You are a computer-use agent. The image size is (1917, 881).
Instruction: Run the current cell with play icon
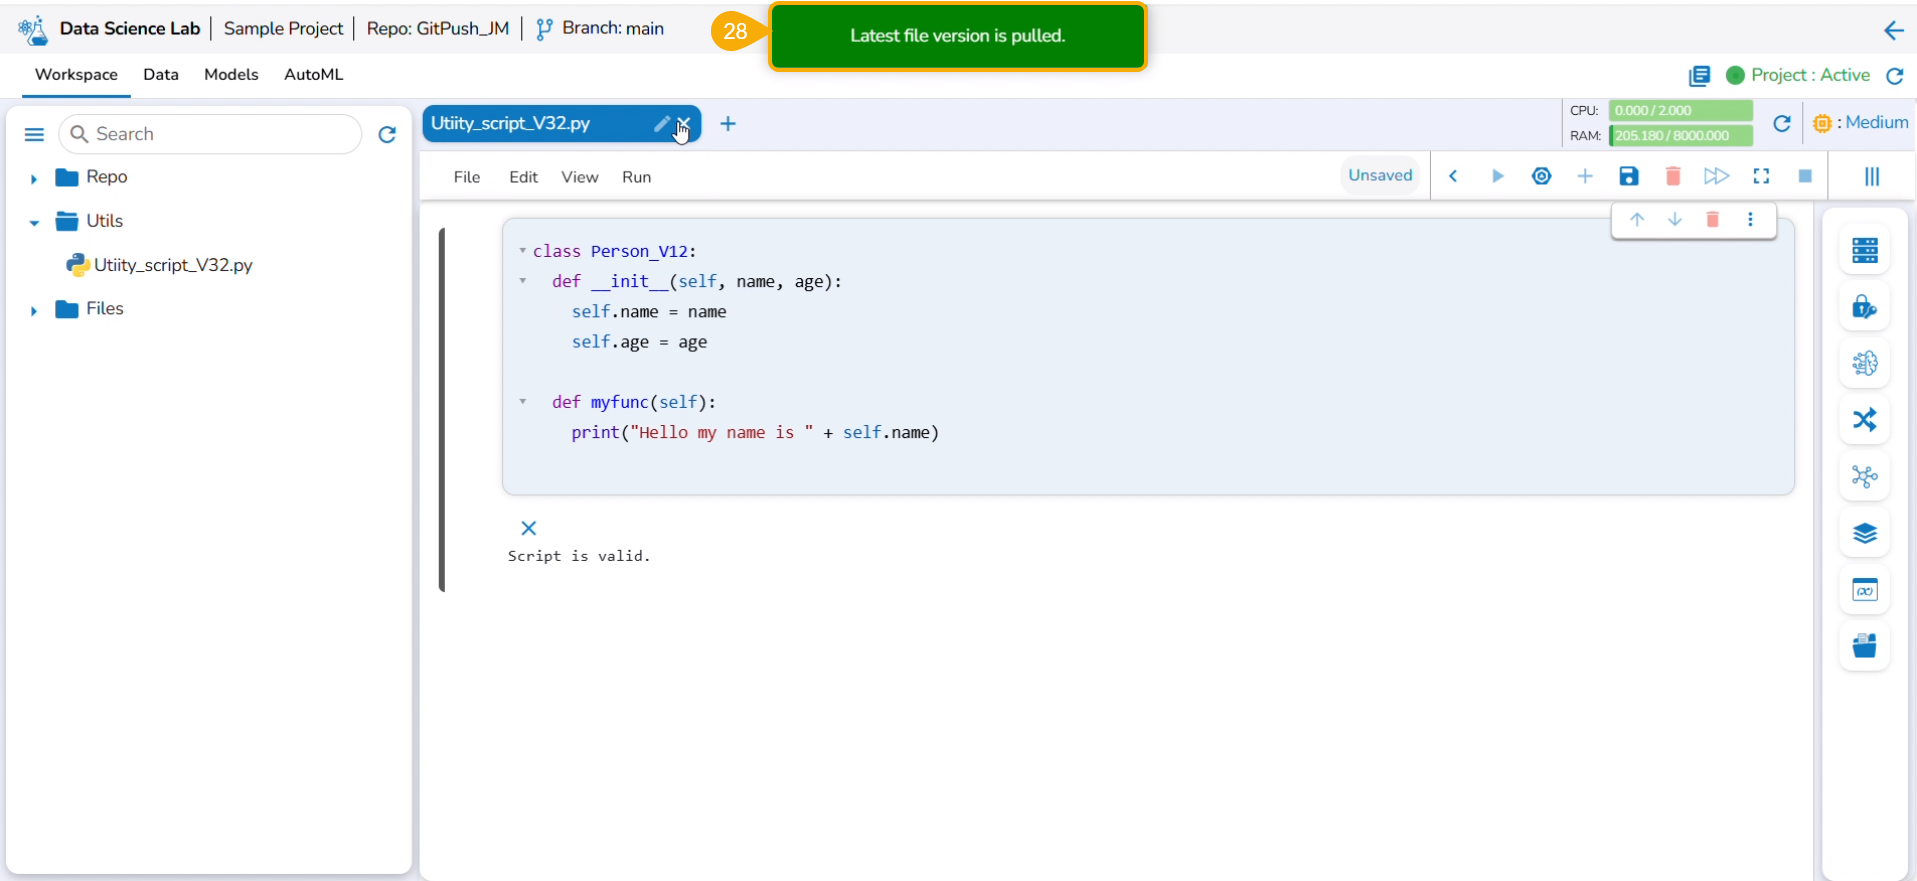pyautogui.click(x=1497, y=177)
